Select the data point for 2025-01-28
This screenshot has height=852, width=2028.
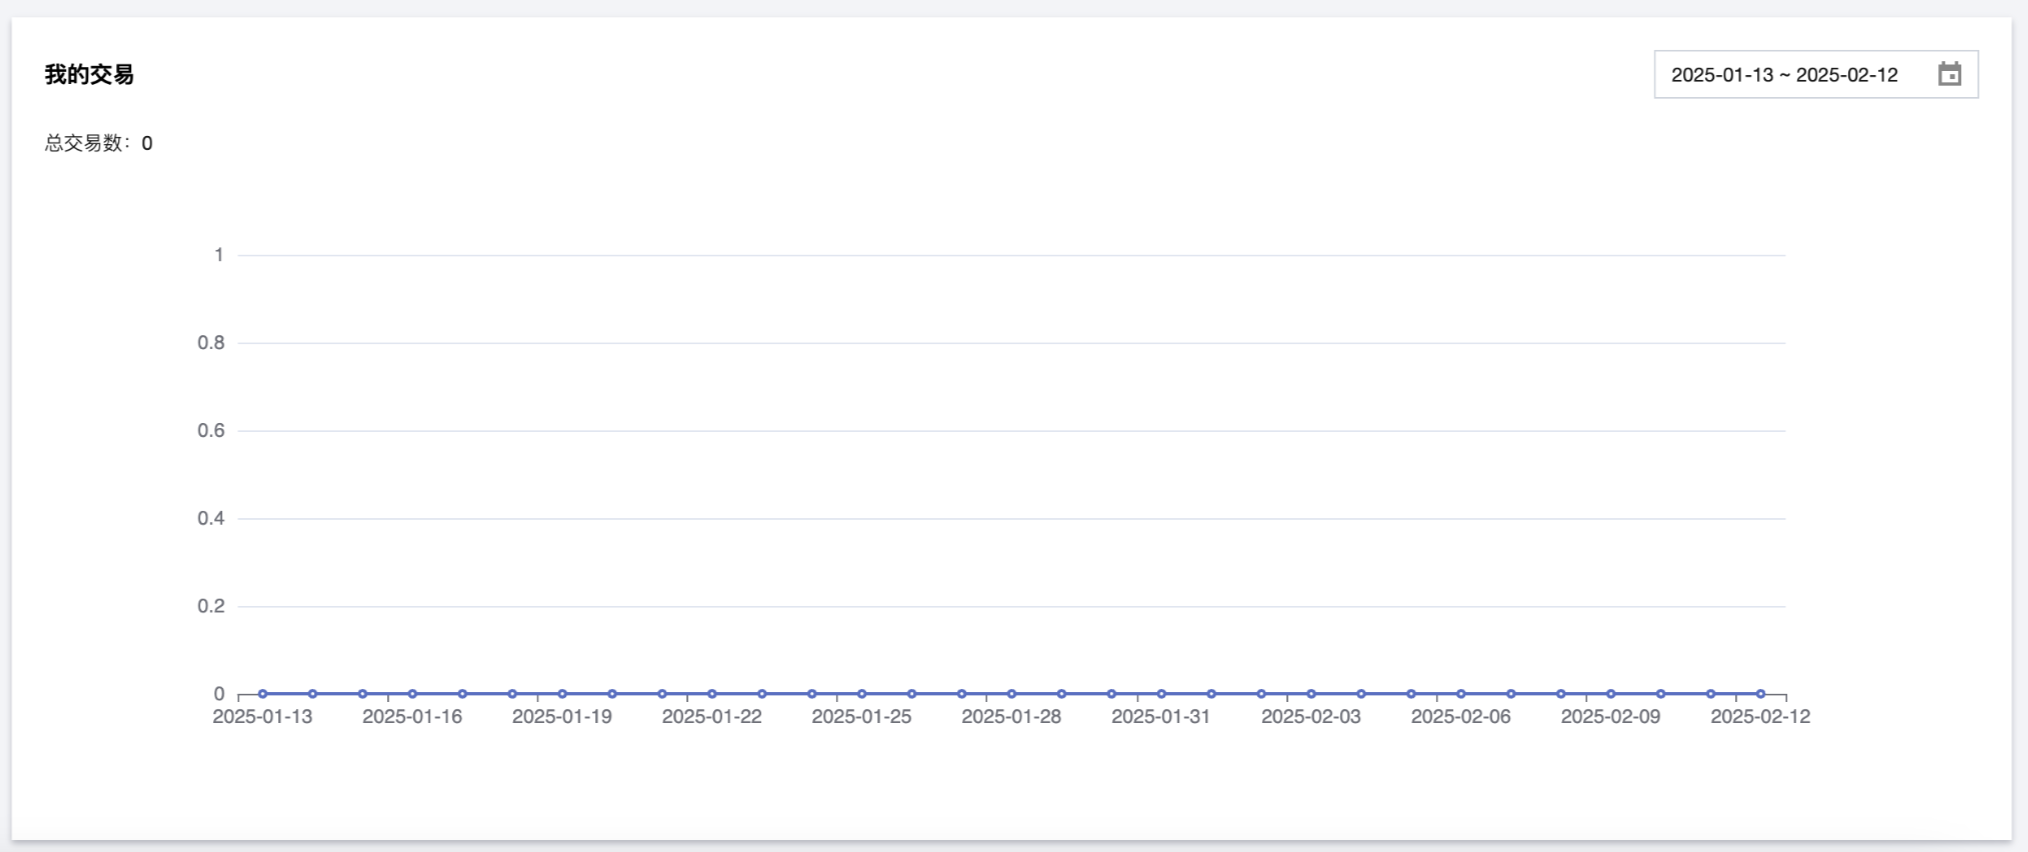1011,693
